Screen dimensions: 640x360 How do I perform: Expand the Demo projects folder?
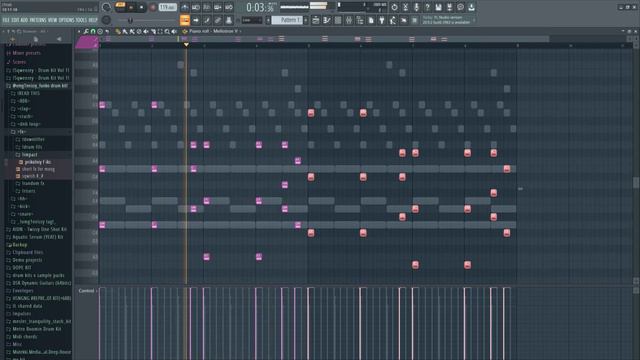[27, 260]
